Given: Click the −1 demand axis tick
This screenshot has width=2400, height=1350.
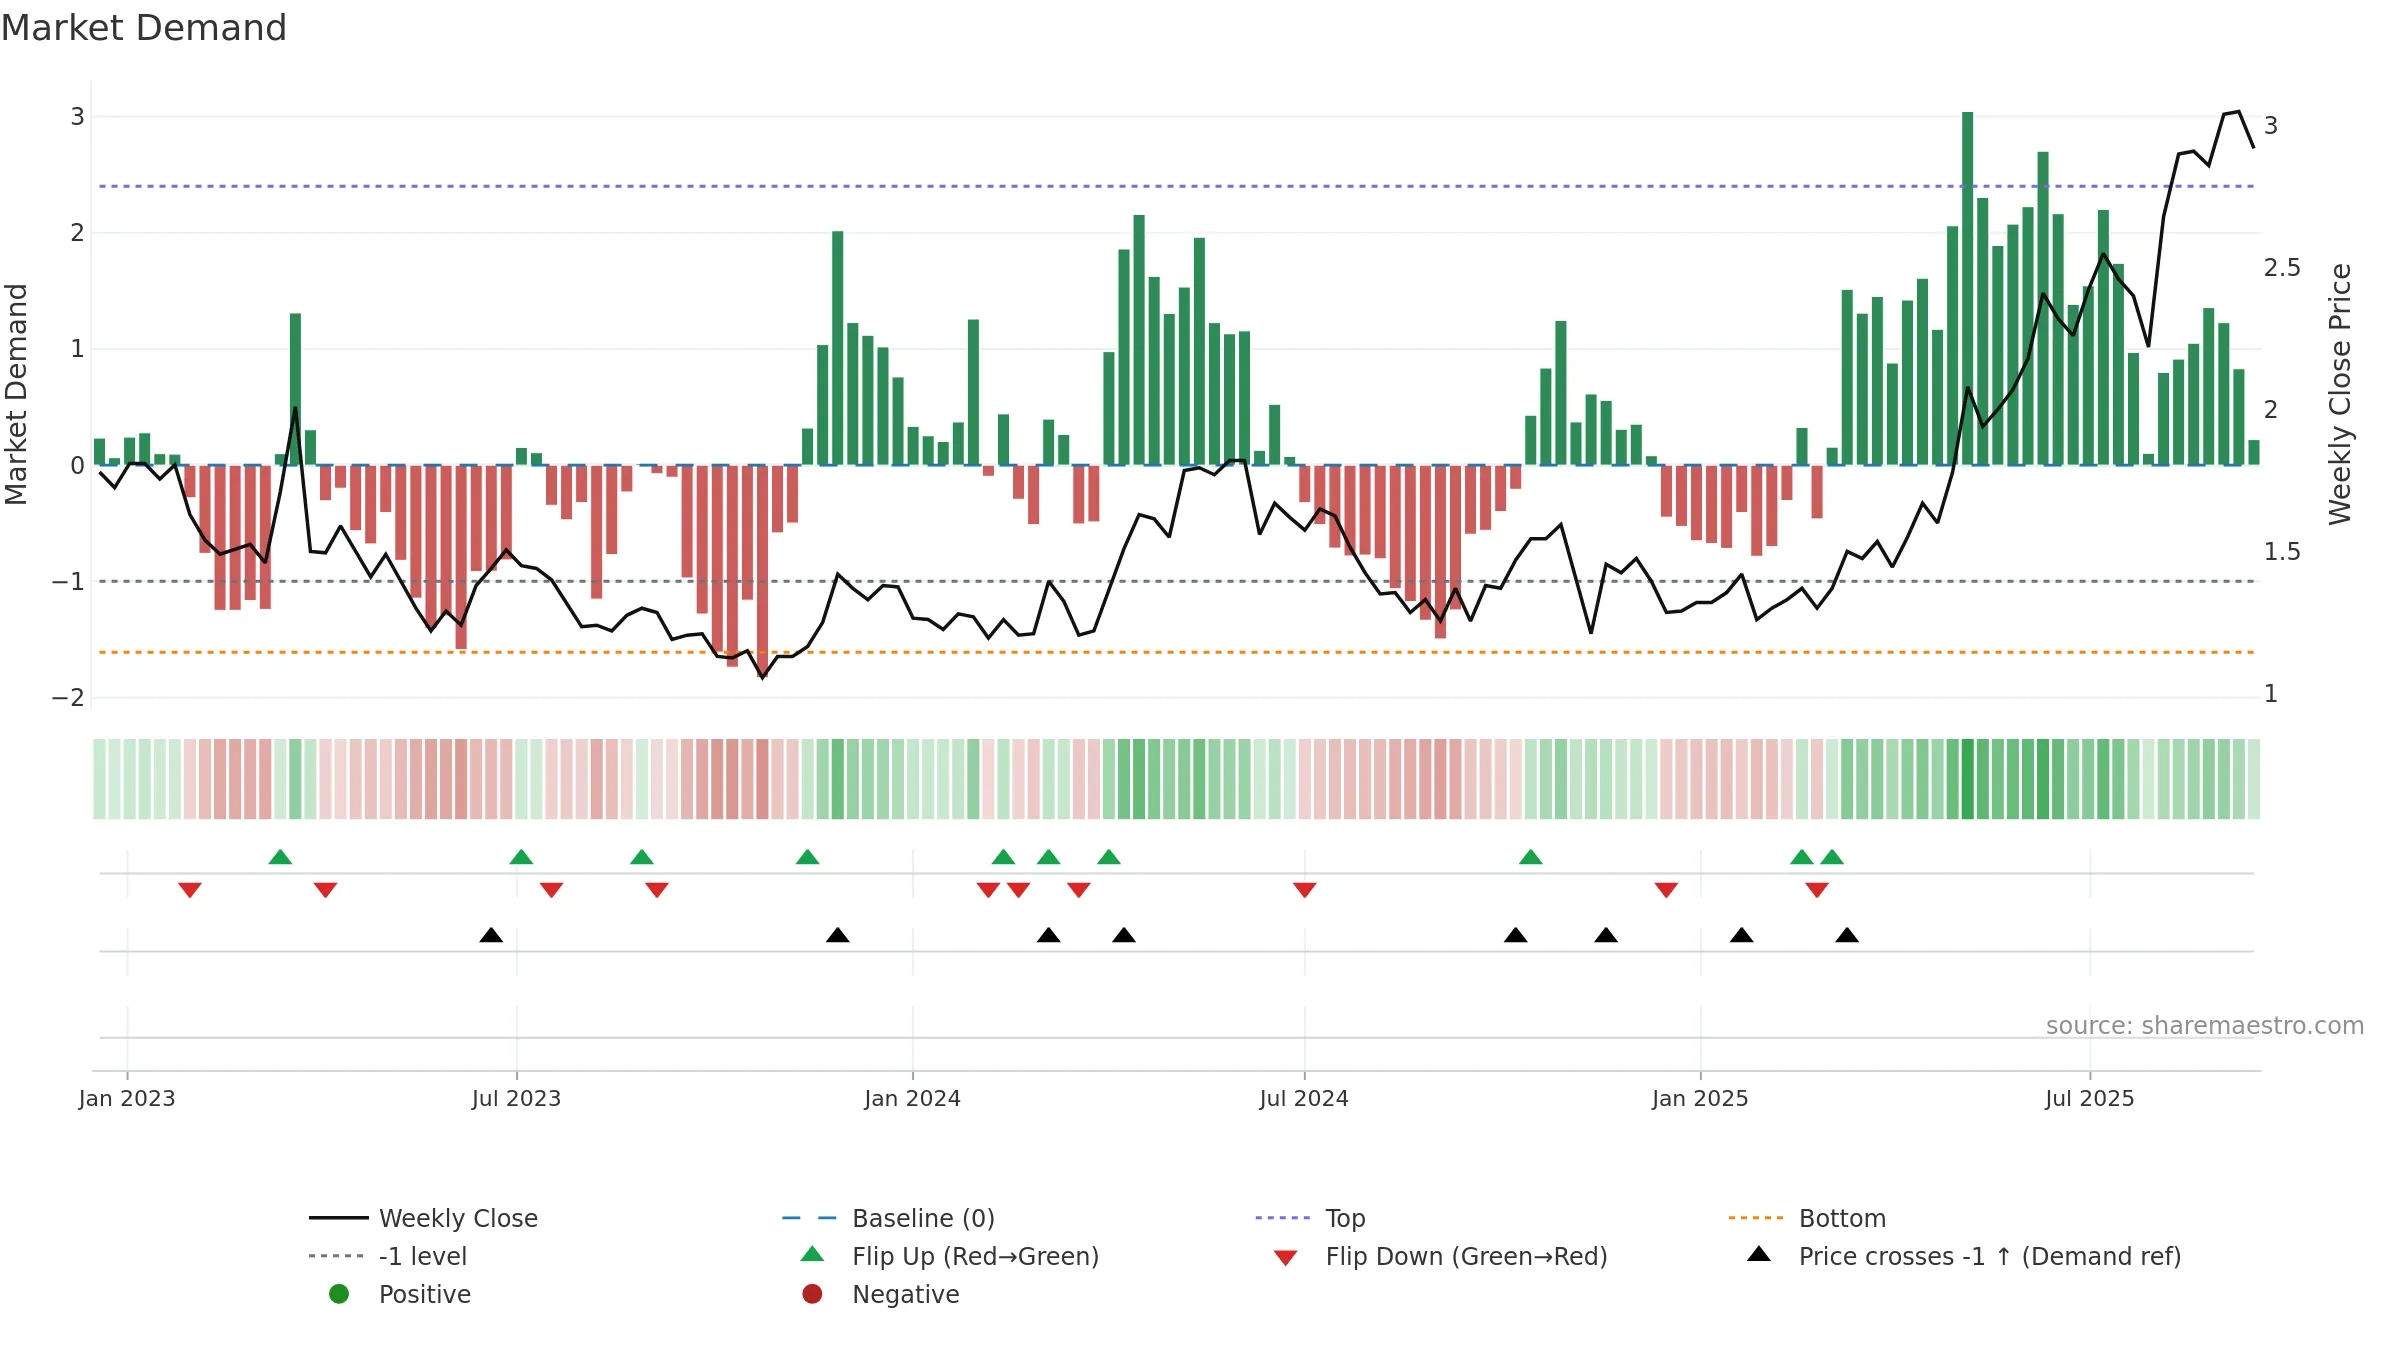Looking at the screenshot, I should point(68,581).
